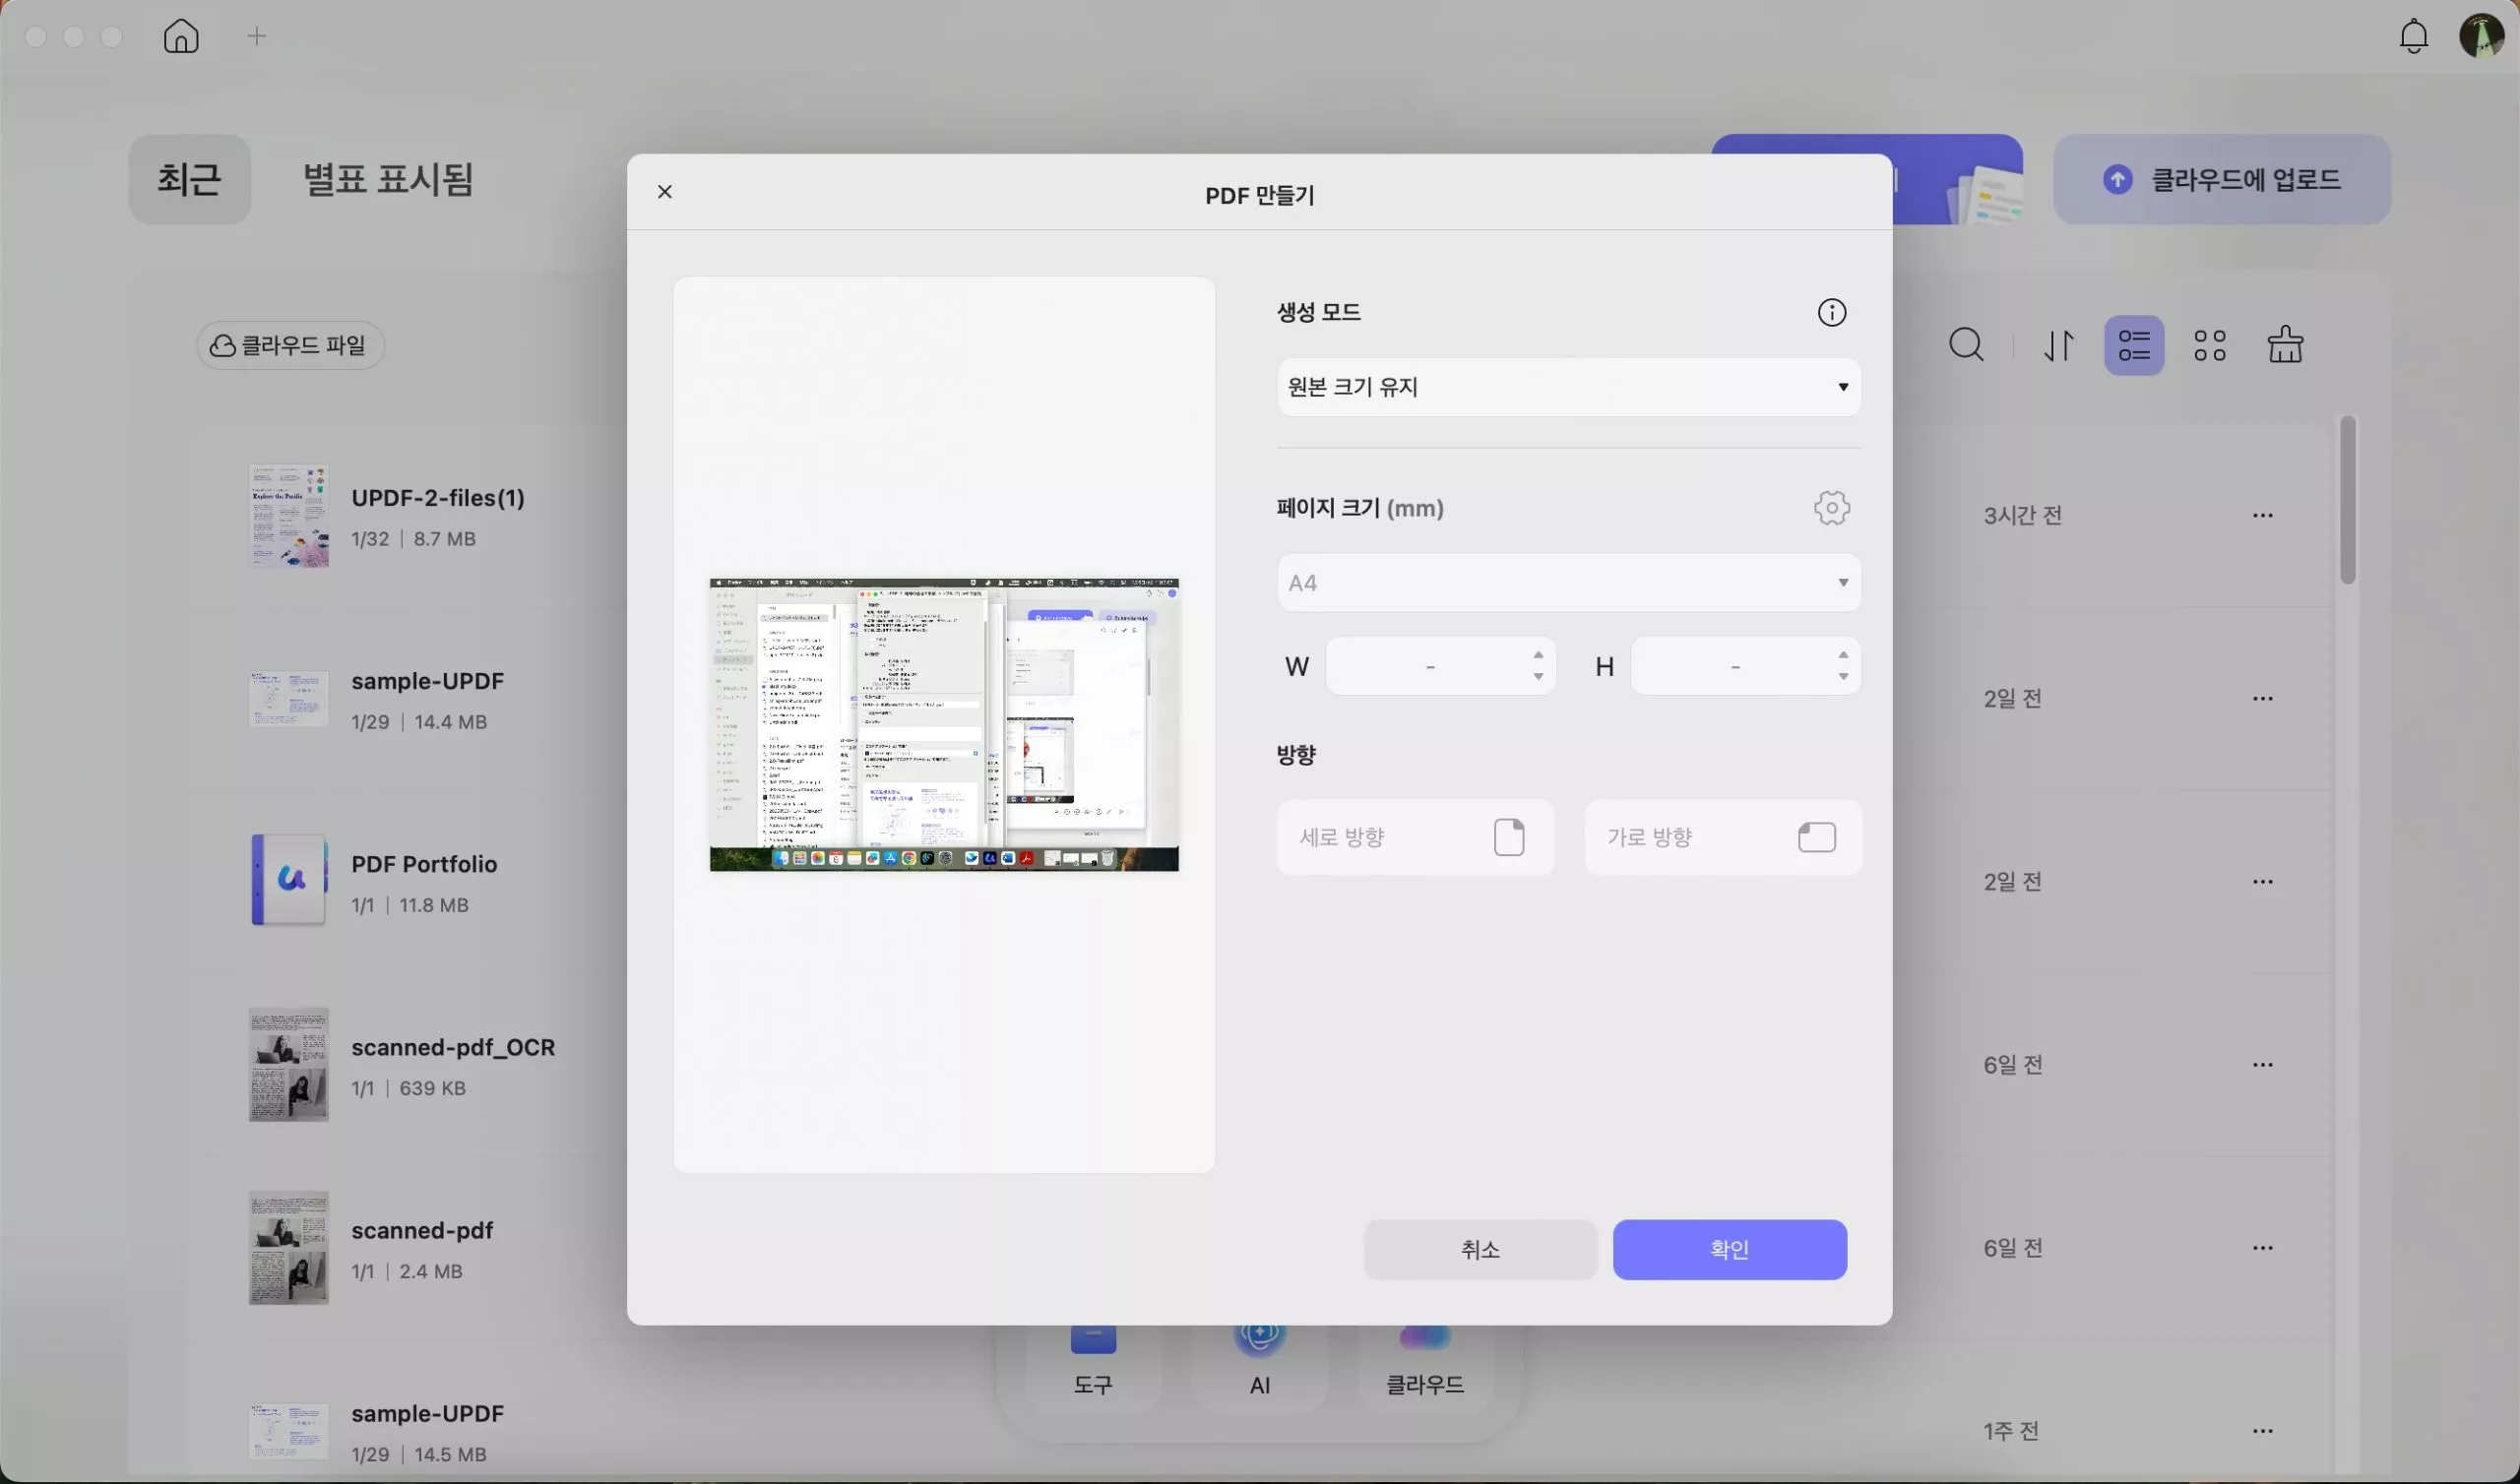Viewport: 2520px width, 1484px height.
Task: Click the info icon beside 생성 모드
Action: tap(1831, 312)
